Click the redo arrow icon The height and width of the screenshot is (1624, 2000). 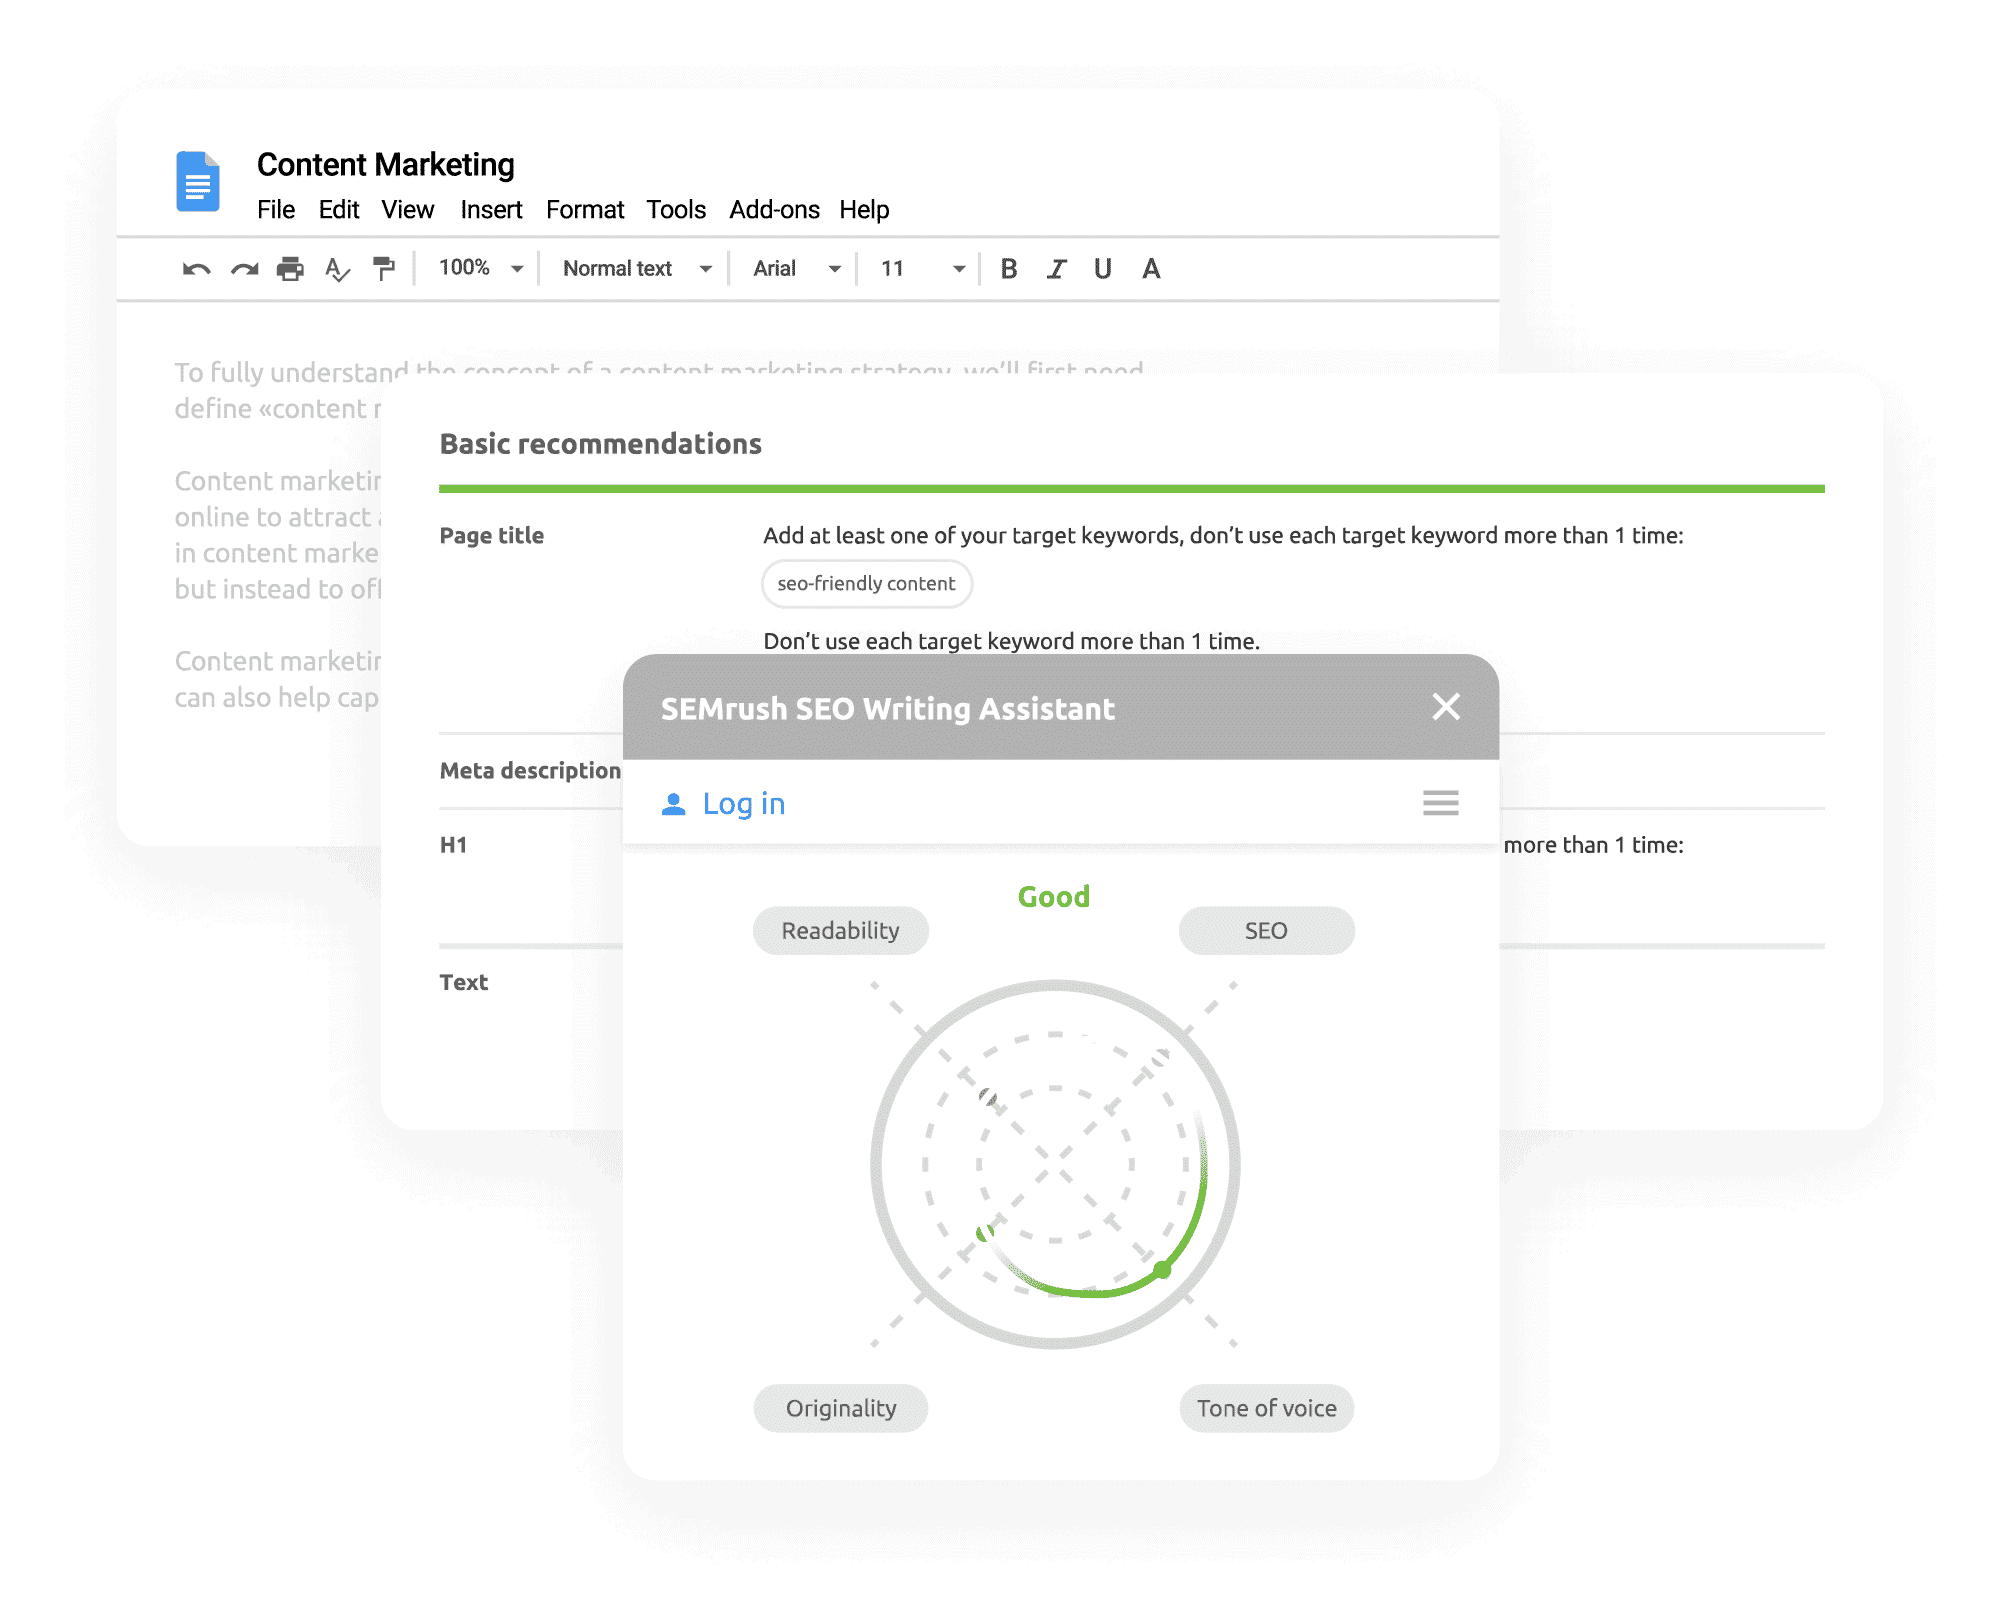[x=244, y=269]
